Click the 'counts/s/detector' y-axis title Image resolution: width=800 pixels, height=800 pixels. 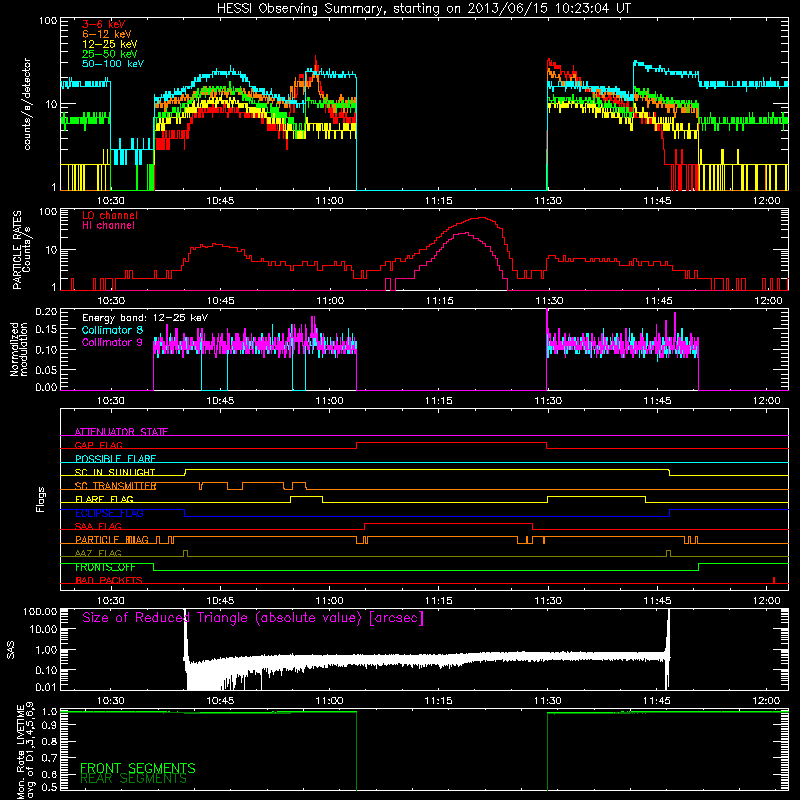tap(27, 104)
